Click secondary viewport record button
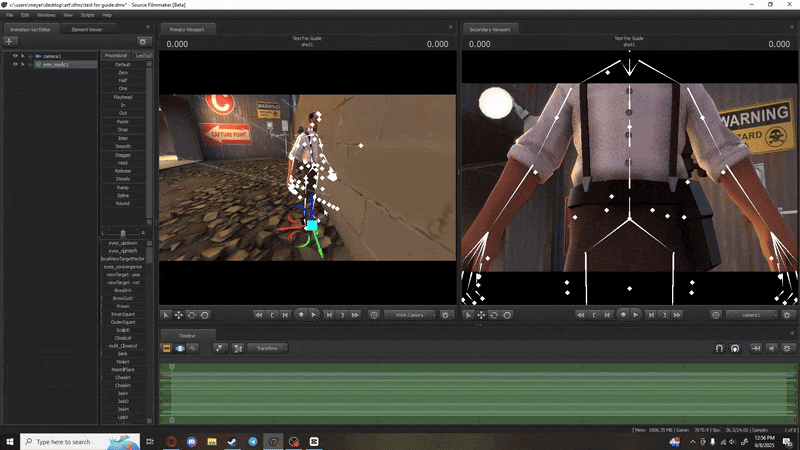Image resolution: width=800 pixels, height=450 pixels. [x=623, y=315]
